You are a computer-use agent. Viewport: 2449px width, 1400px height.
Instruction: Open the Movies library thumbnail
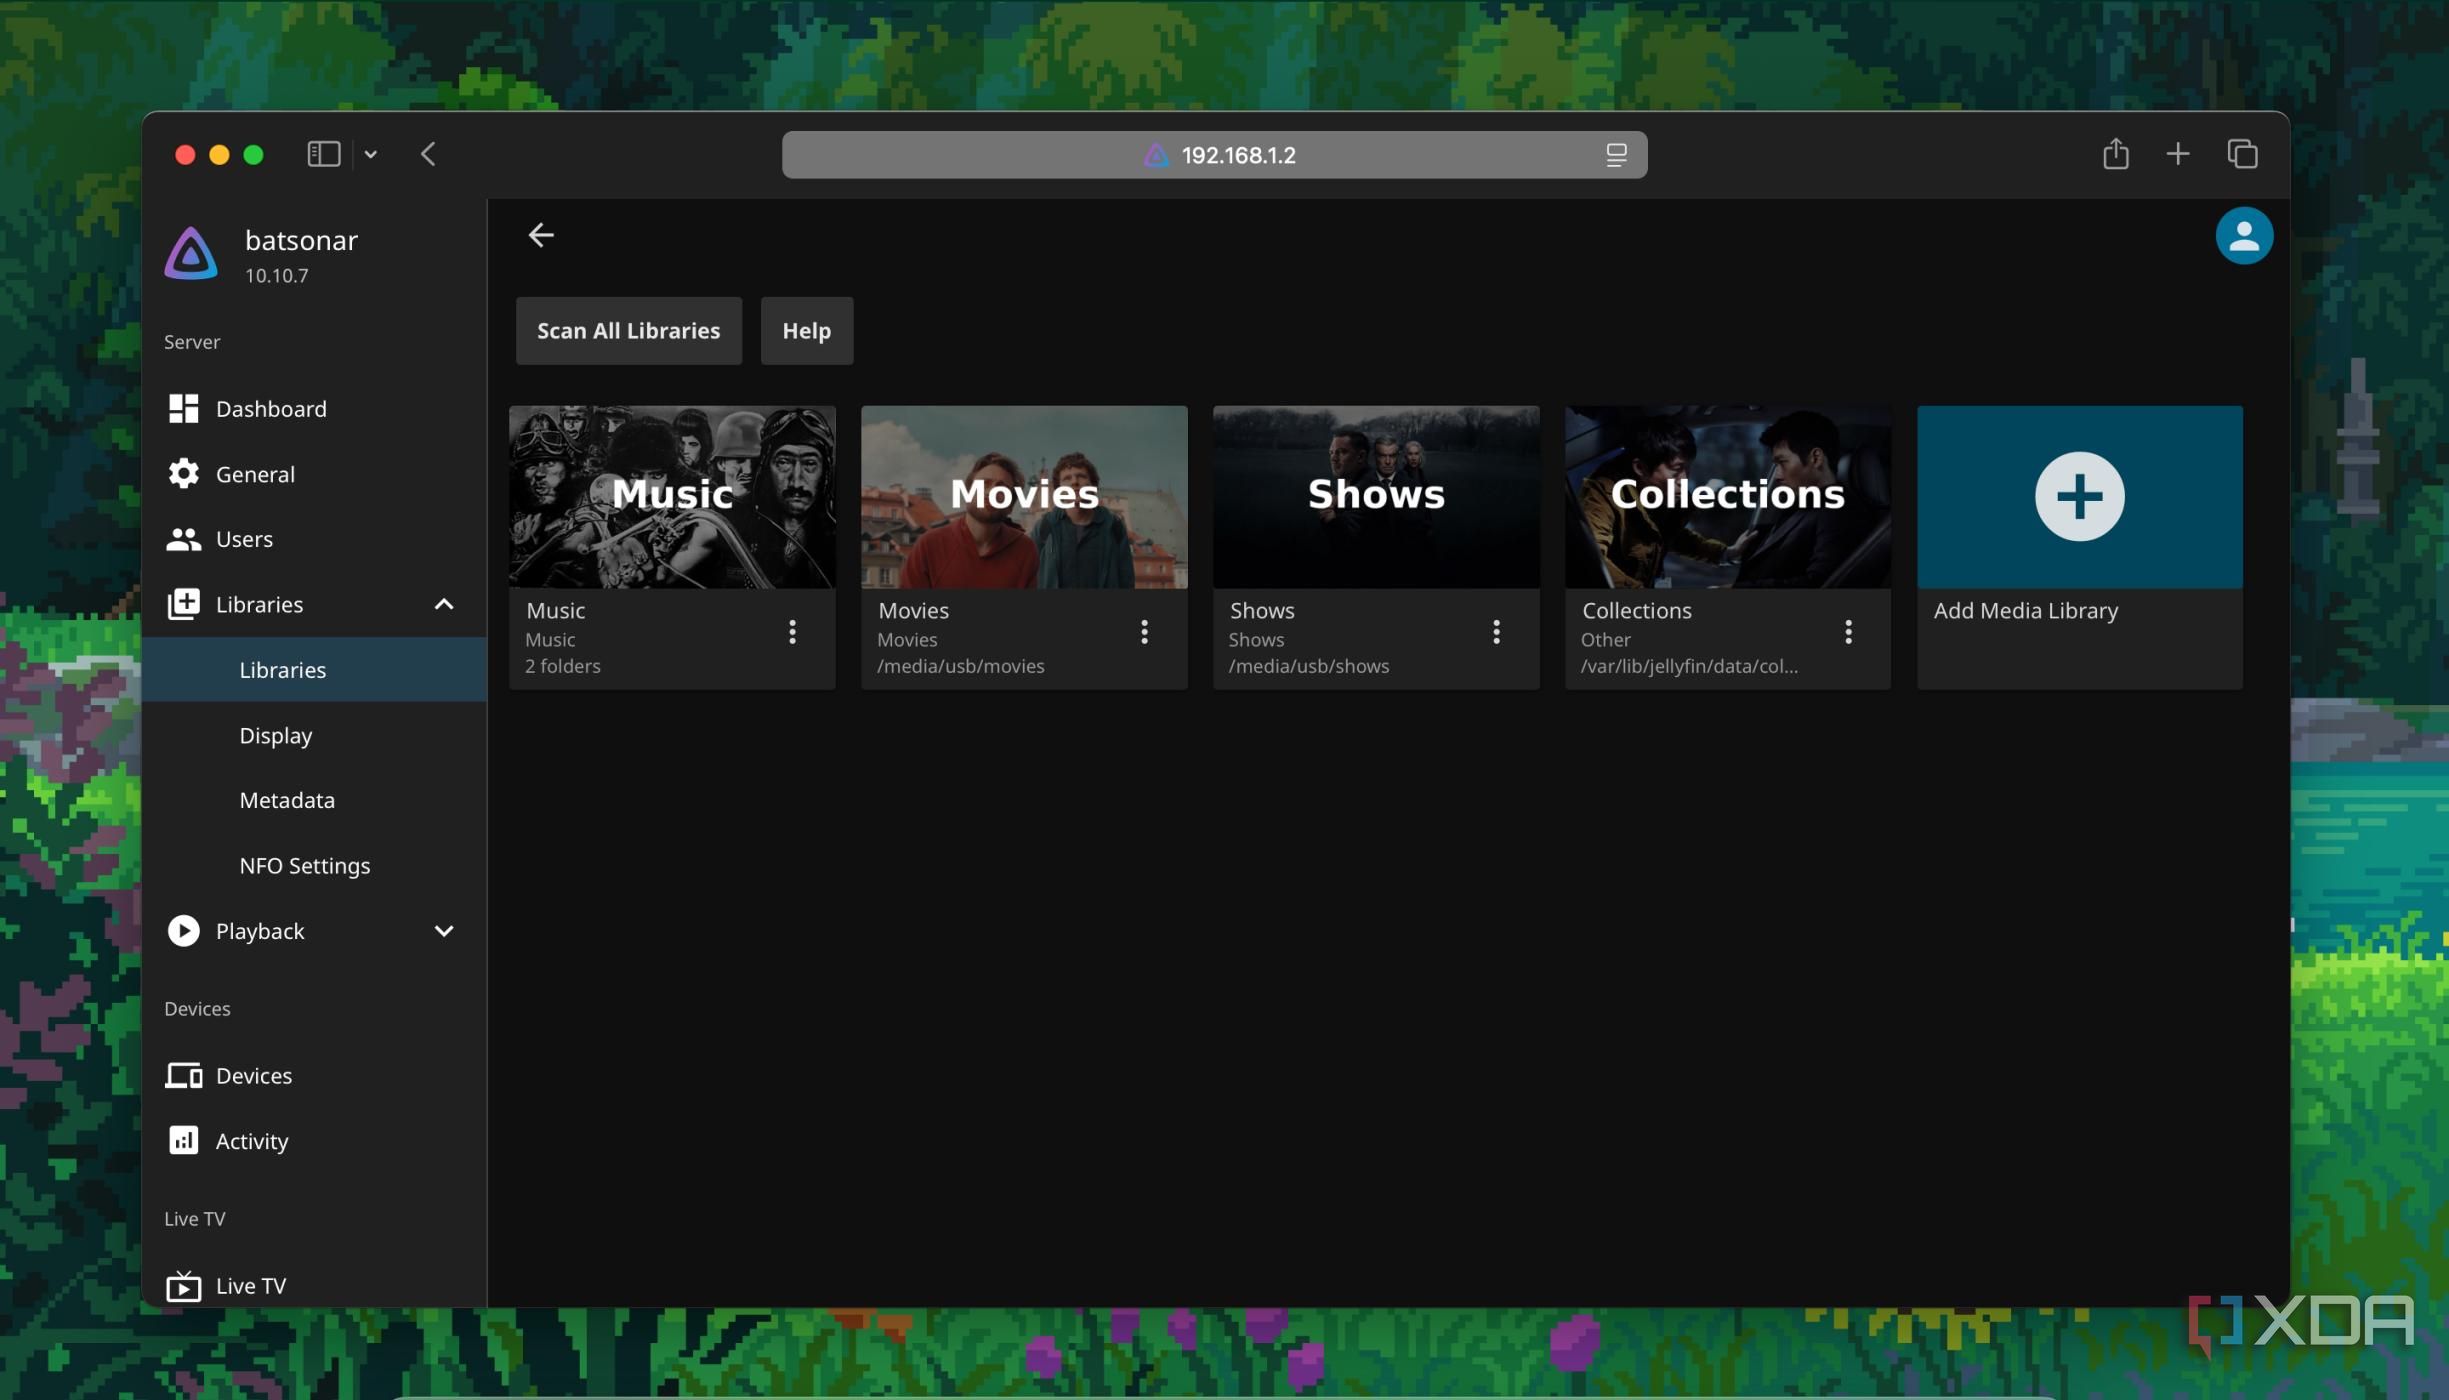(1024, 497)
